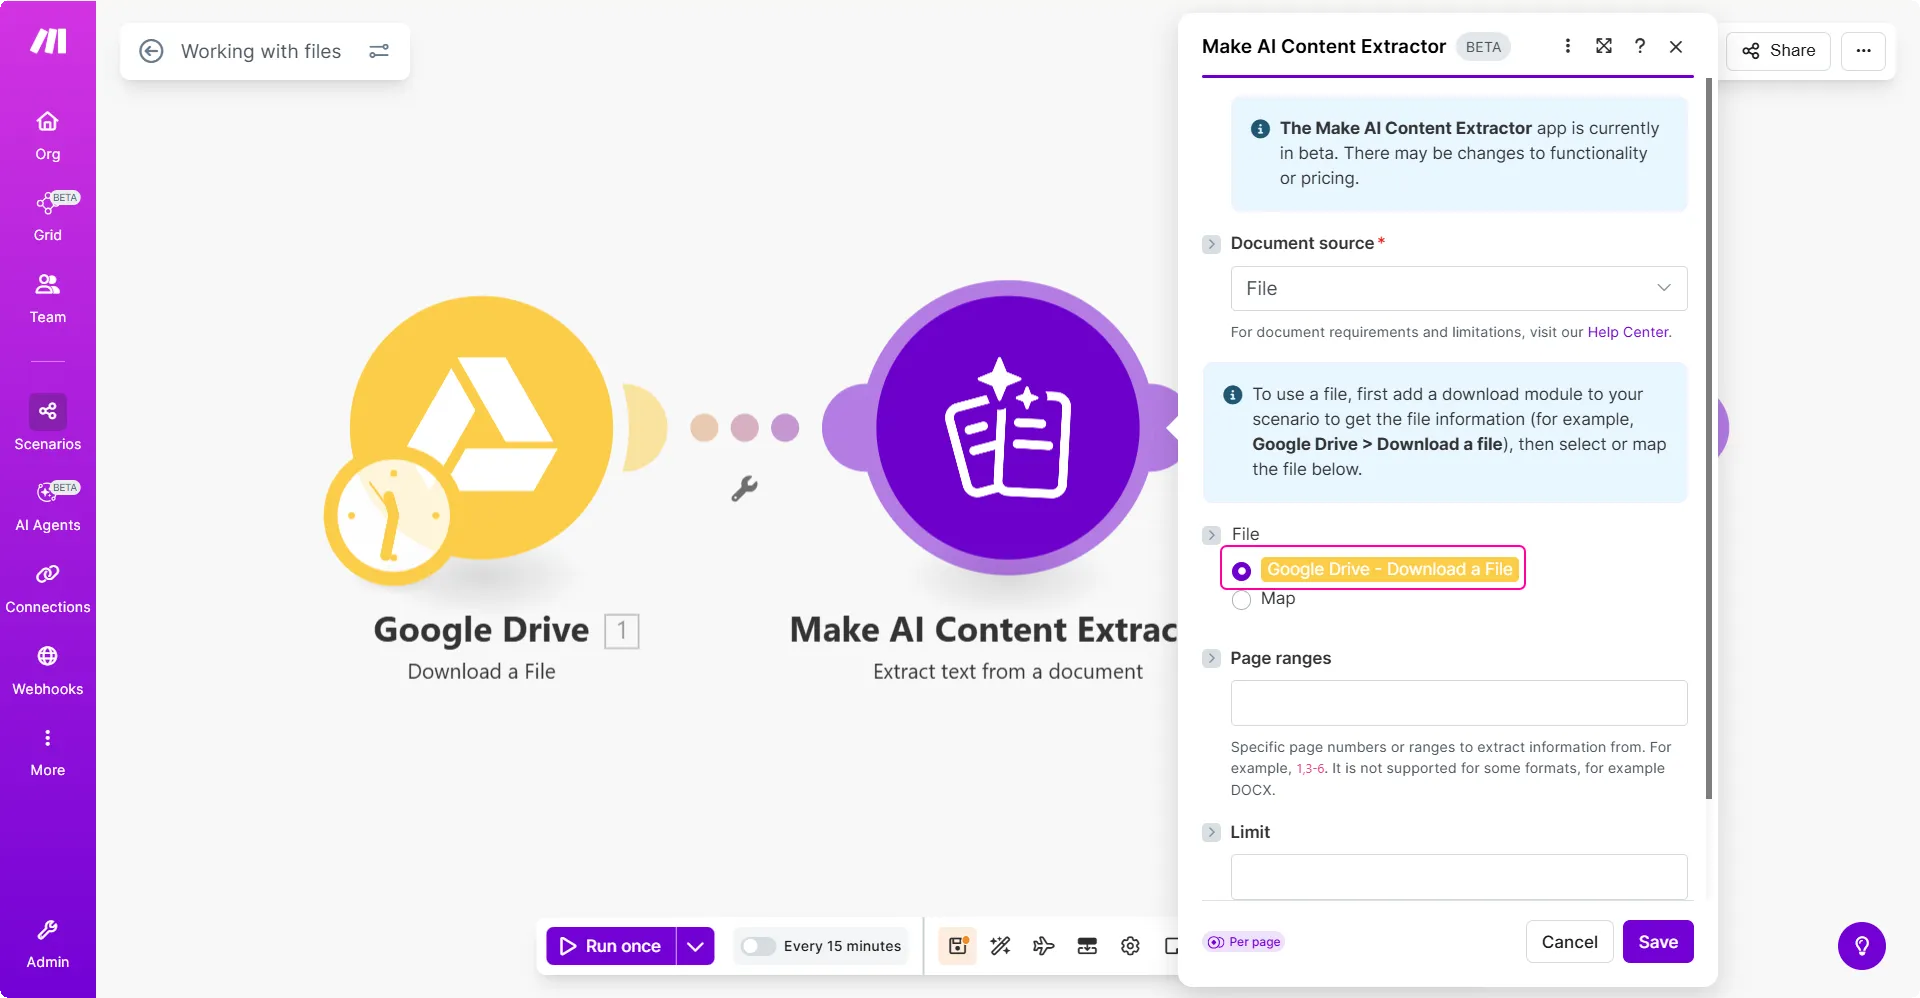
Task: Click the Per page pricing badge
Action: (1244, 942)
